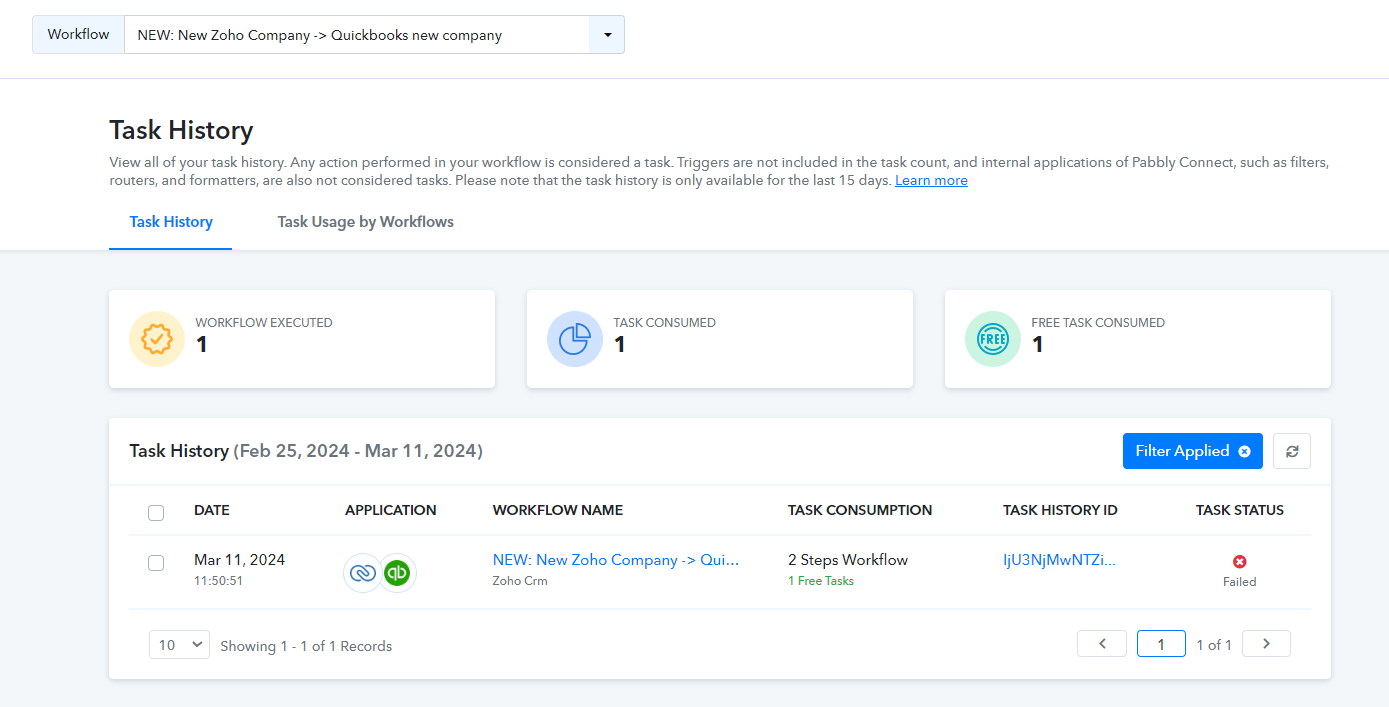Click the Showing 1 - 1 of 1 Records text
This screenshot has width=1389, height=707.
click(x=306, y=646)
